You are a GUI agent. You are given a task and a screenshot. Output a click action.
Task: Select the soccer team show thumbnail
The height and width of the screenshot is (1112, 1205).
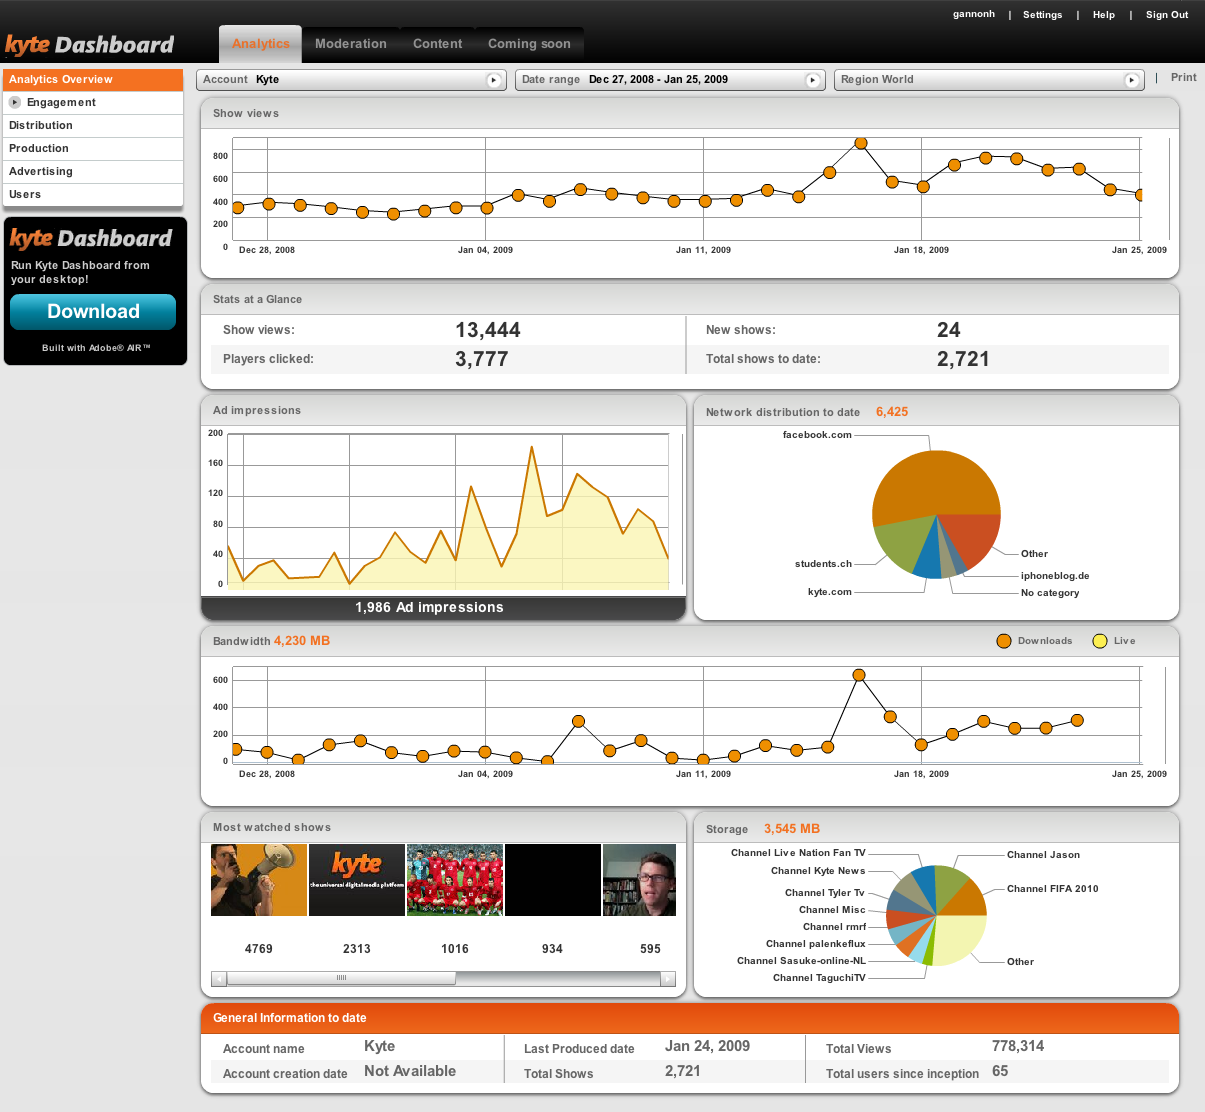(455, 880)
